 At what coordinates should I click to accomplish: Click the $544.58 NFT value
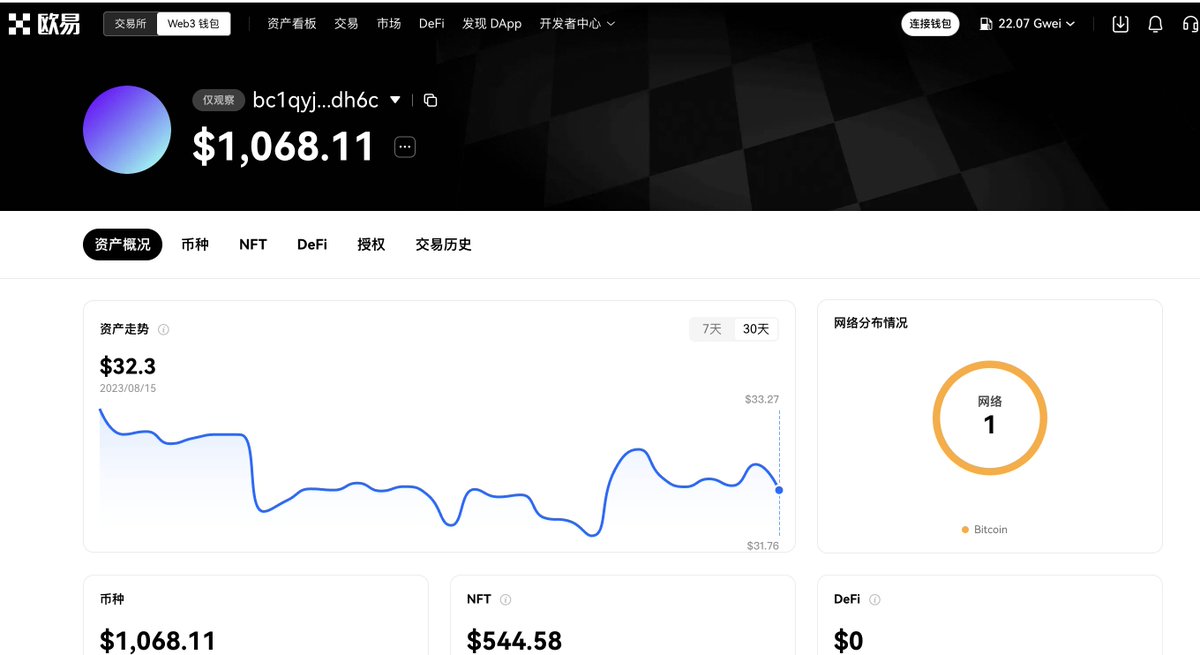[x=514, y=640]
